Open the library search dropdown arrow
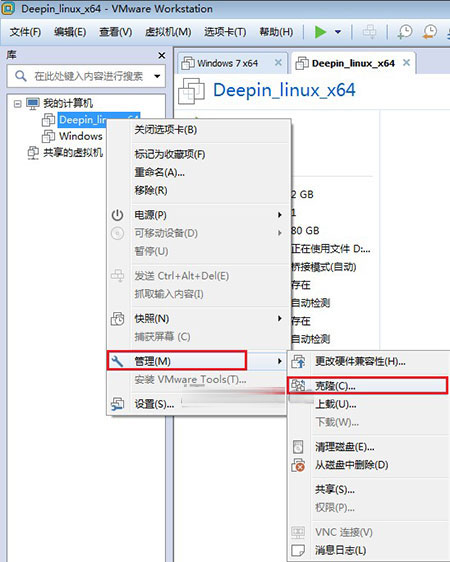Image resolution: width=450 pixels, height=562 pixels. [x=157, y=76]
